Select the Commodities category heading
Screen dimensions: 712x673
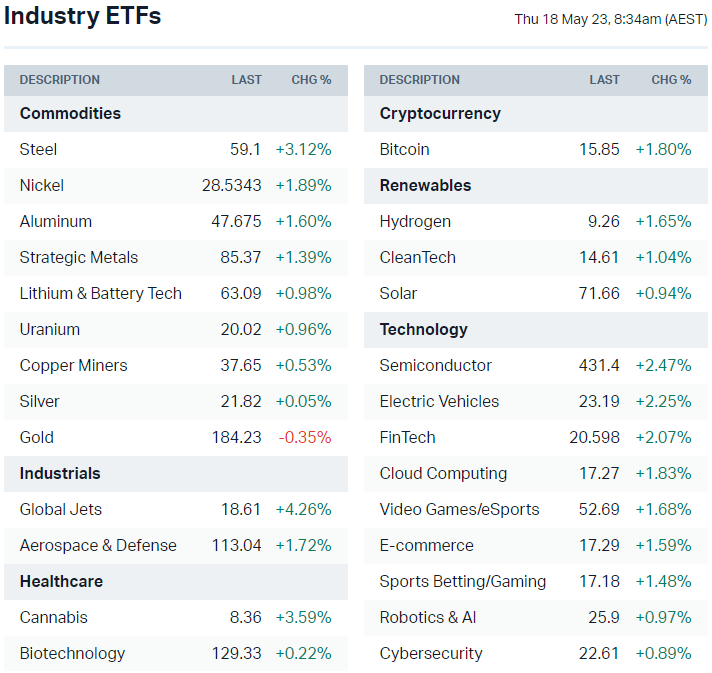[70, 113]
